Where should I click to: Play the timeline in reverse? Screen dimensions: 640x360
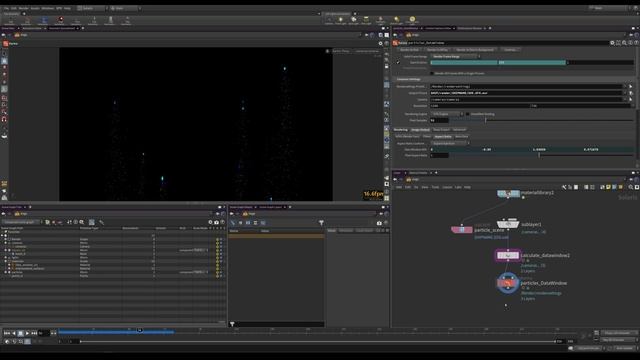13,333
